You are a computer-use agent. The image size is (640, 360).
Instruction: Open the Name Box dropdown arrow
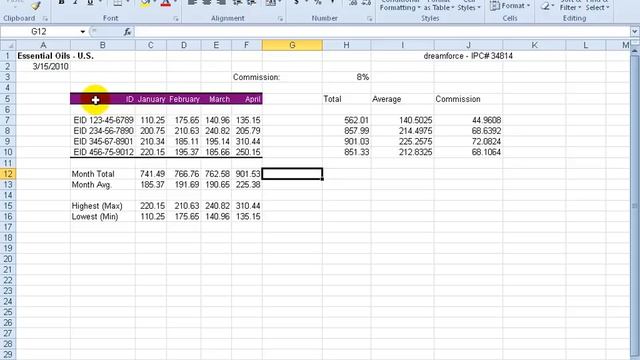[x=82, y=32]
